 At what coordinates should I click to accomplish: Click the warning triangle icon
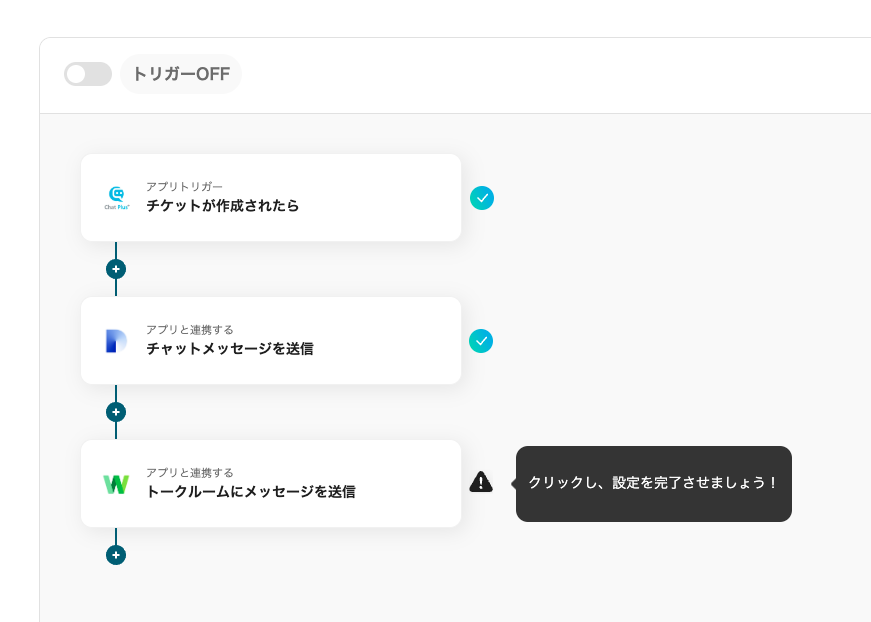tap(481, 482)
